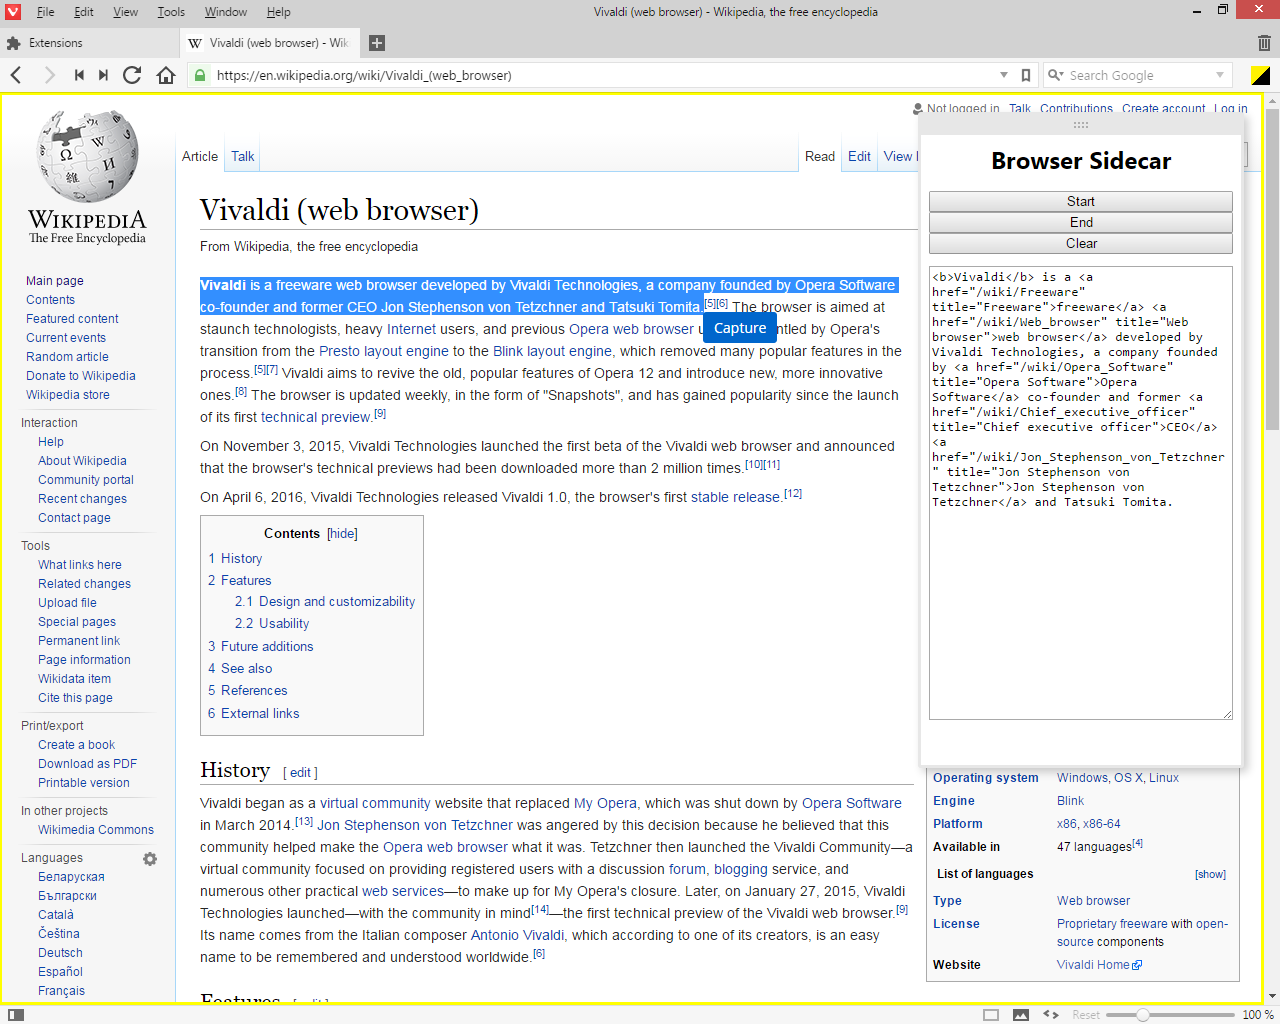This screenshot has height=1024, width=1280.
Task: Click the sidecar drag handle dots
Action: (1081, 125)
